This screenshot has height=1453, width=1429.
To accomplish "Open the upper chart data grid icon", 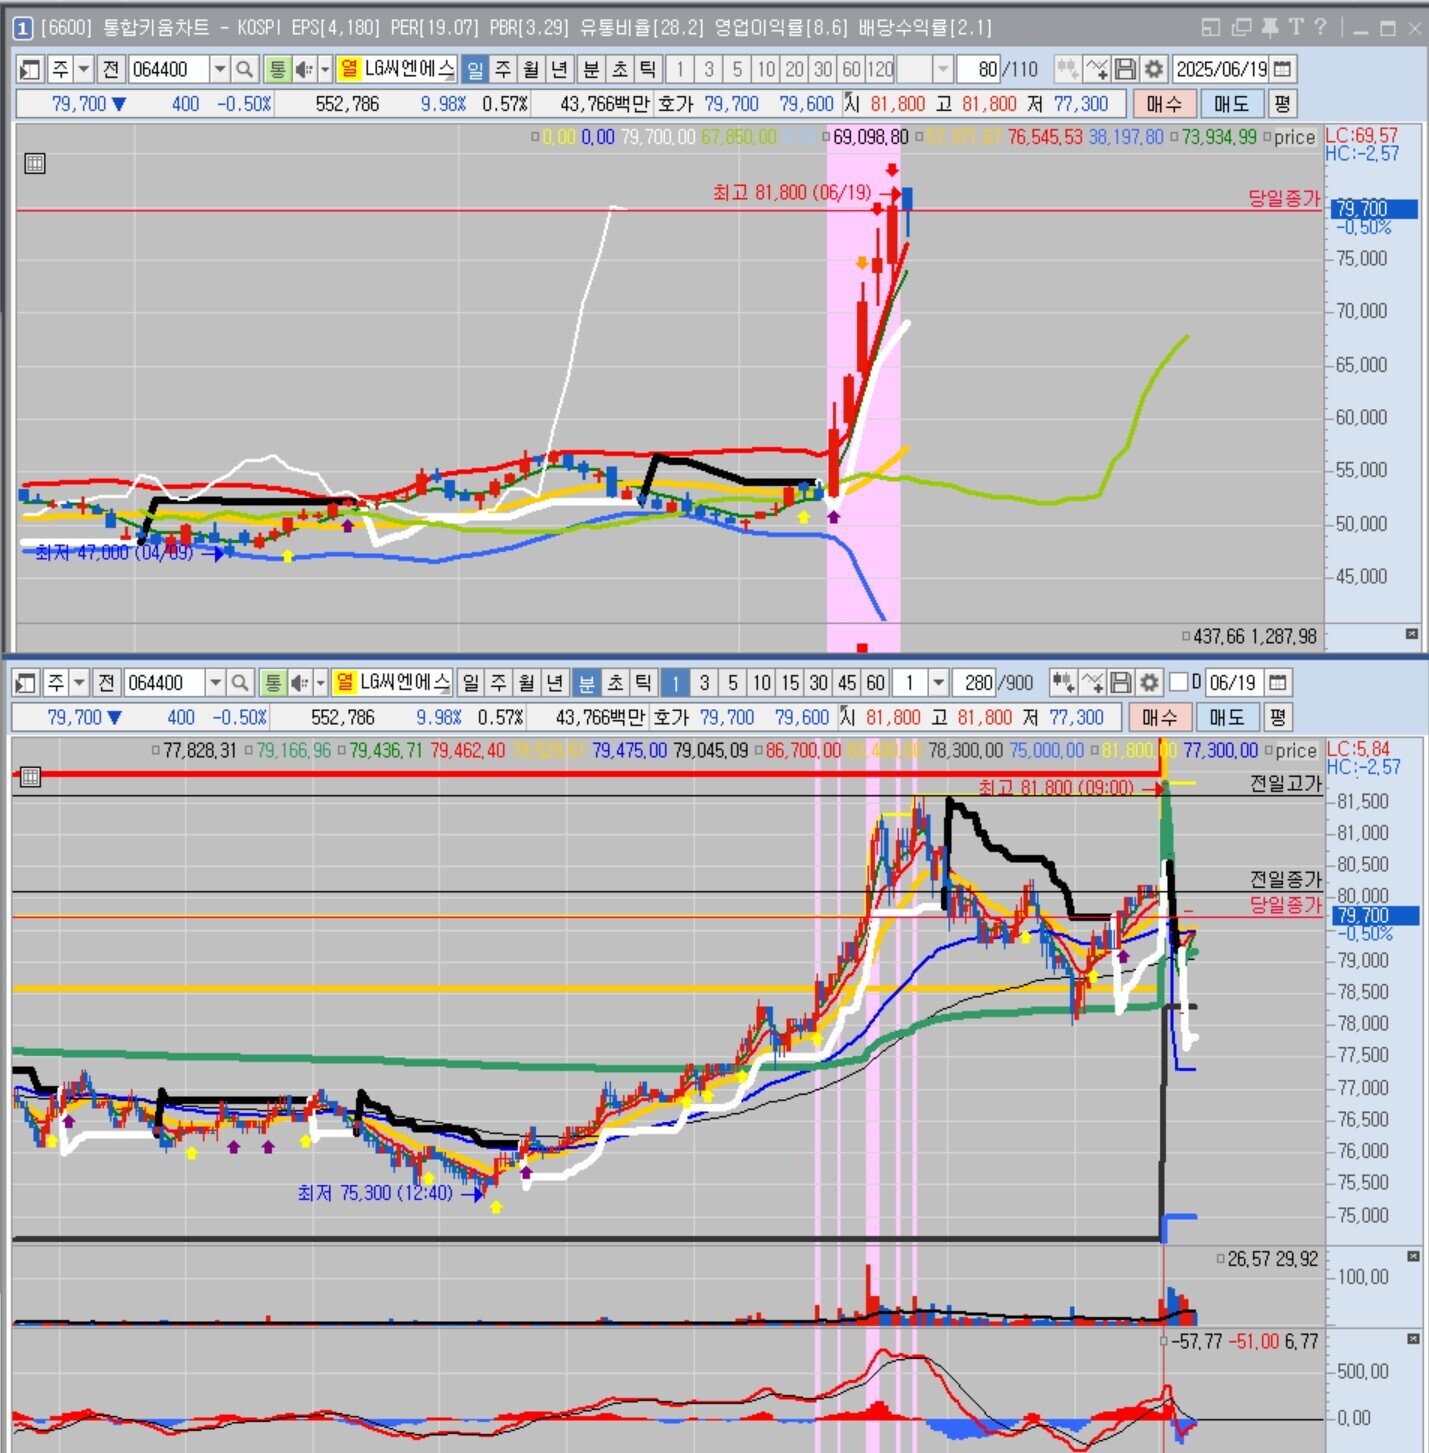I will (35, 163).
